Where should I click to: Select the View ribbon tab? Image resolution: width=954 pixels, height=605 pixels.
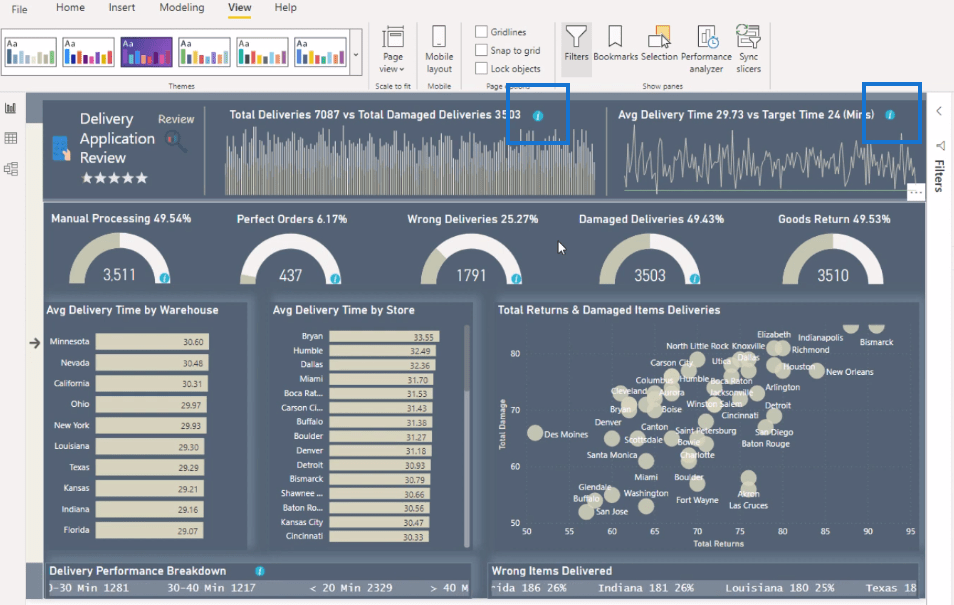pos(239,7)
